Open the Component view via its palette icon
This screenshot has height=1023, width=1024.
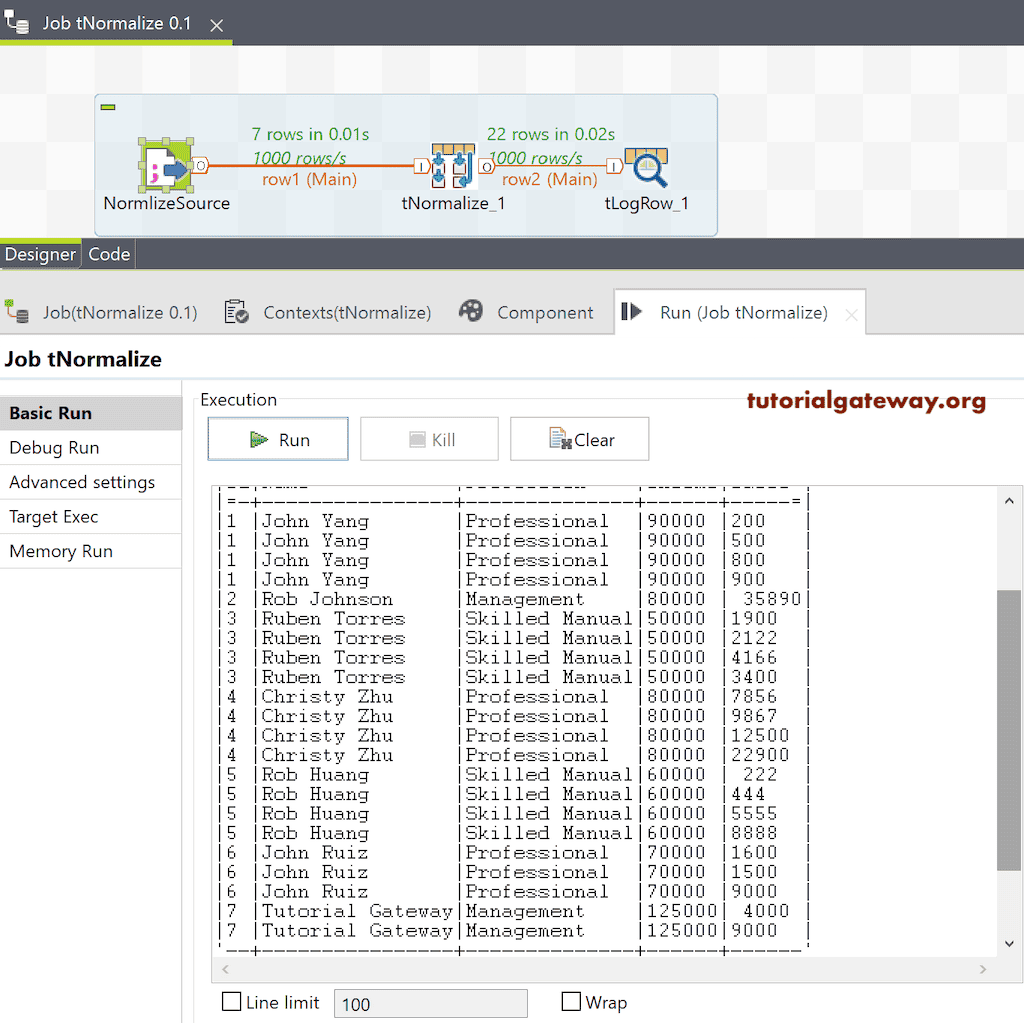pyautogui.click(x=470, y=311)
